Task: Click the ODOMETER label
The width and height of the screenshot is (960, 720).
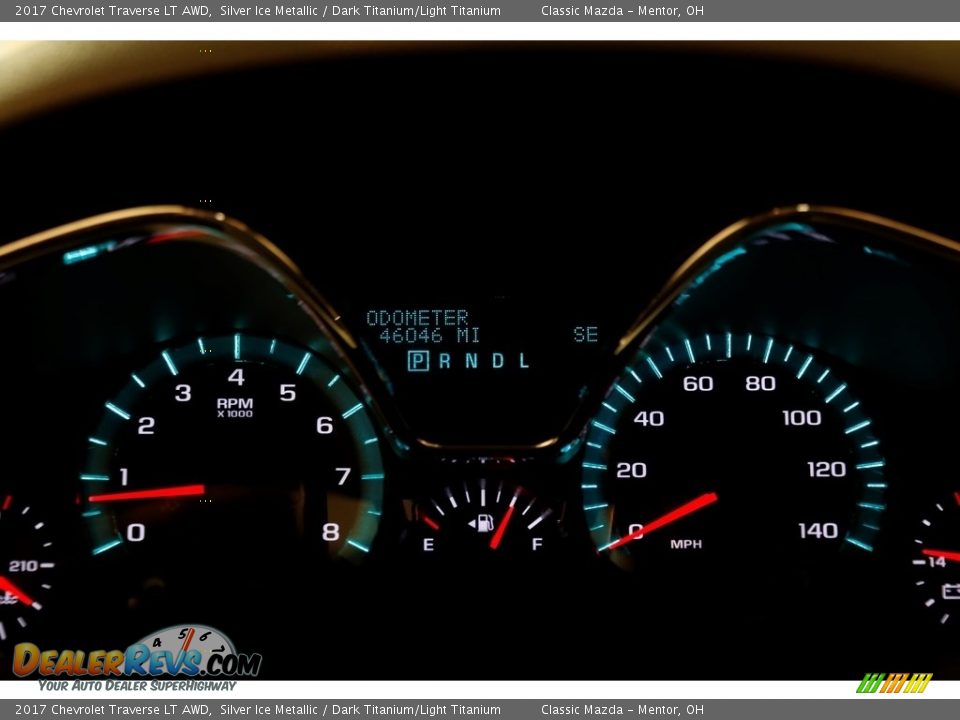Action: tap(417, 318)
